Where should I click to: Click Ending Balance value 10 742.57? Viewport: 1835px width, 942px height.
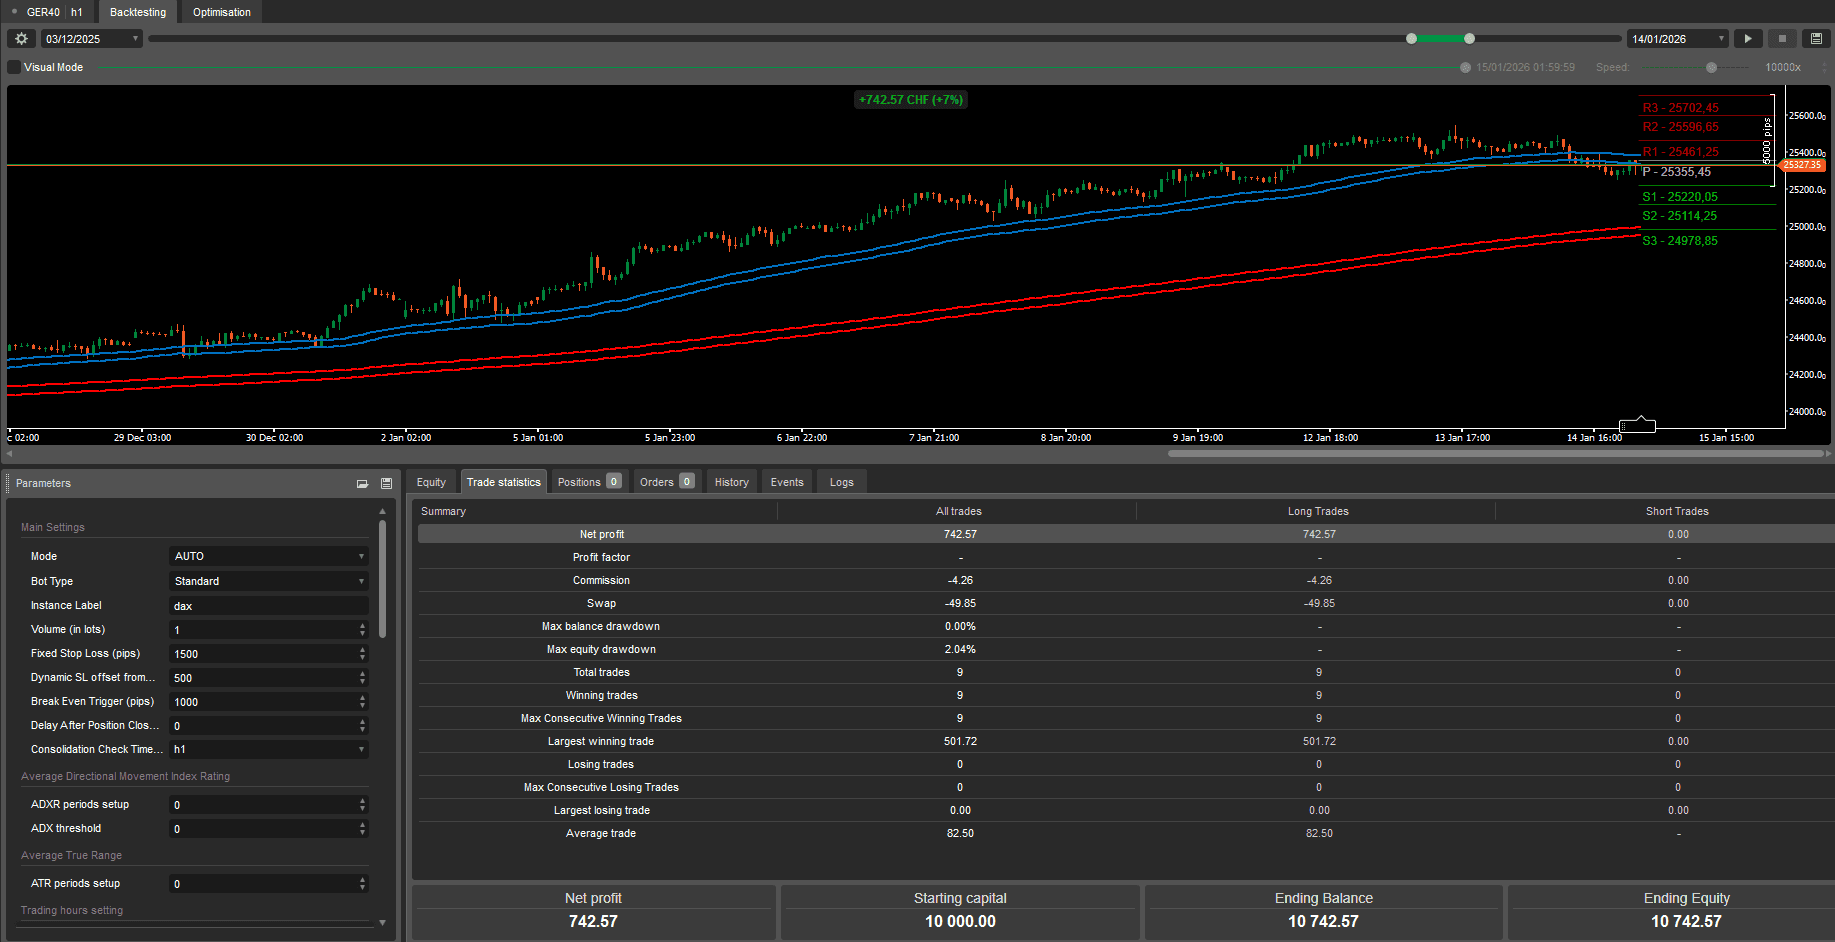(1323, 921)
